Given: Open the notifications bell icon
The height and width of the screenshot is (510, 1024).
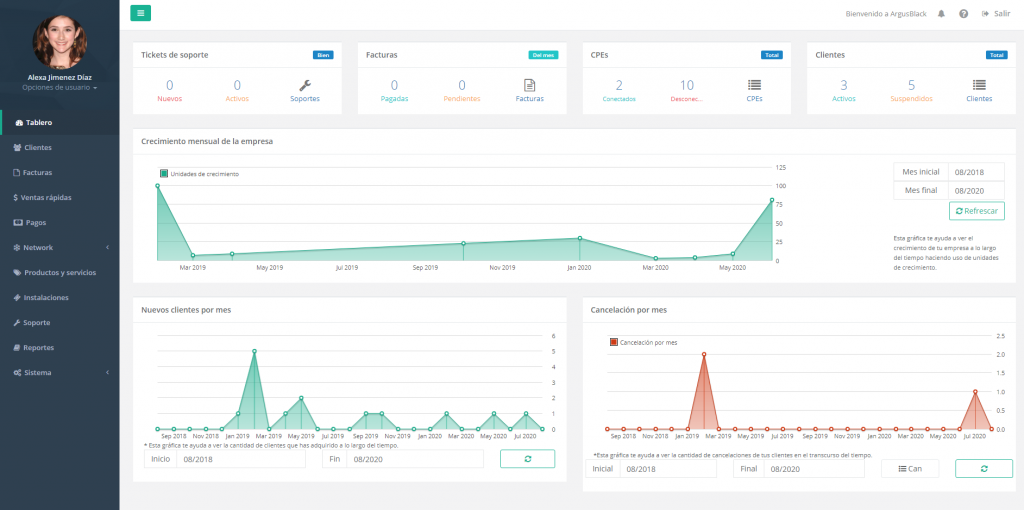Looking at the screenshot, I should click(x=941, y=14).
